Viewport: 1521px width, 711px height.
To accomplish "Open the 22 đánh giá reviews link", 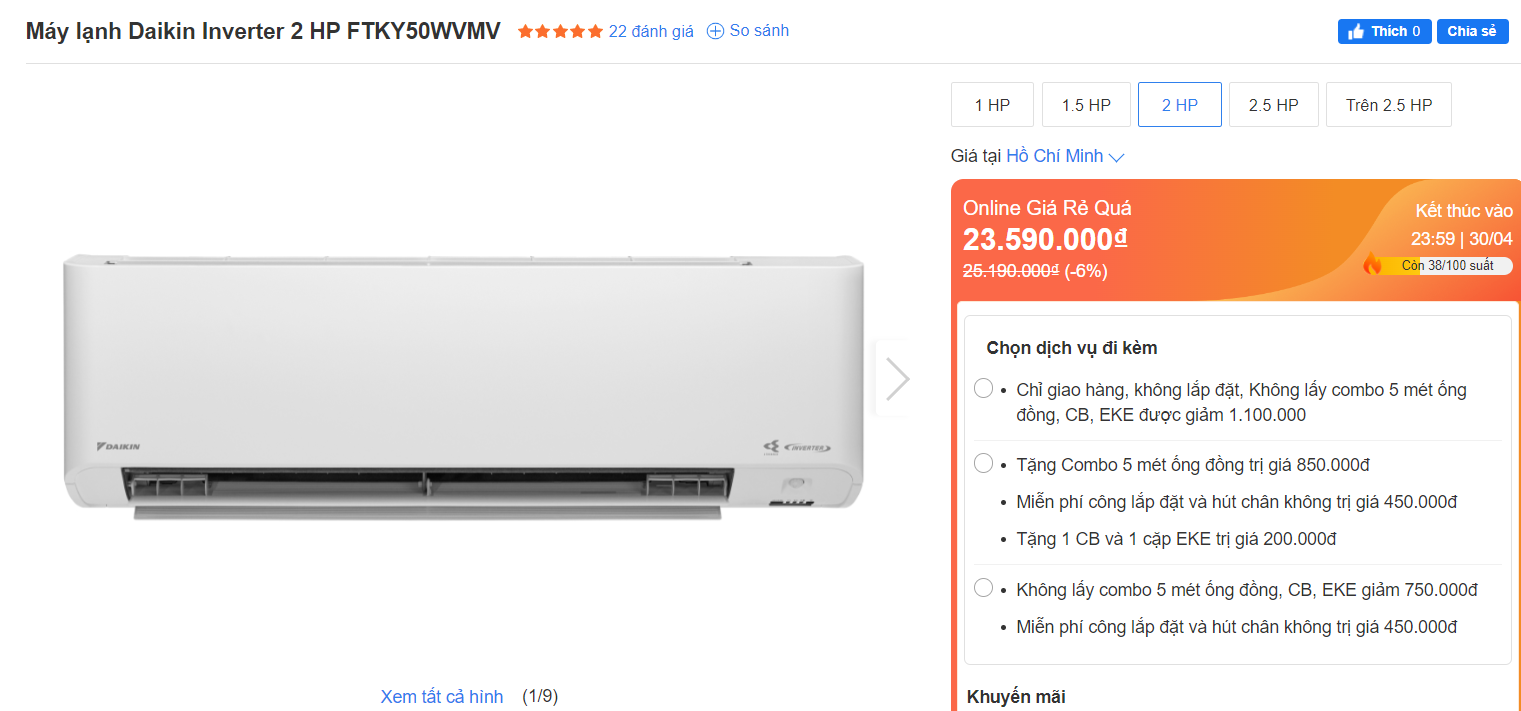I will click(651, 31).
